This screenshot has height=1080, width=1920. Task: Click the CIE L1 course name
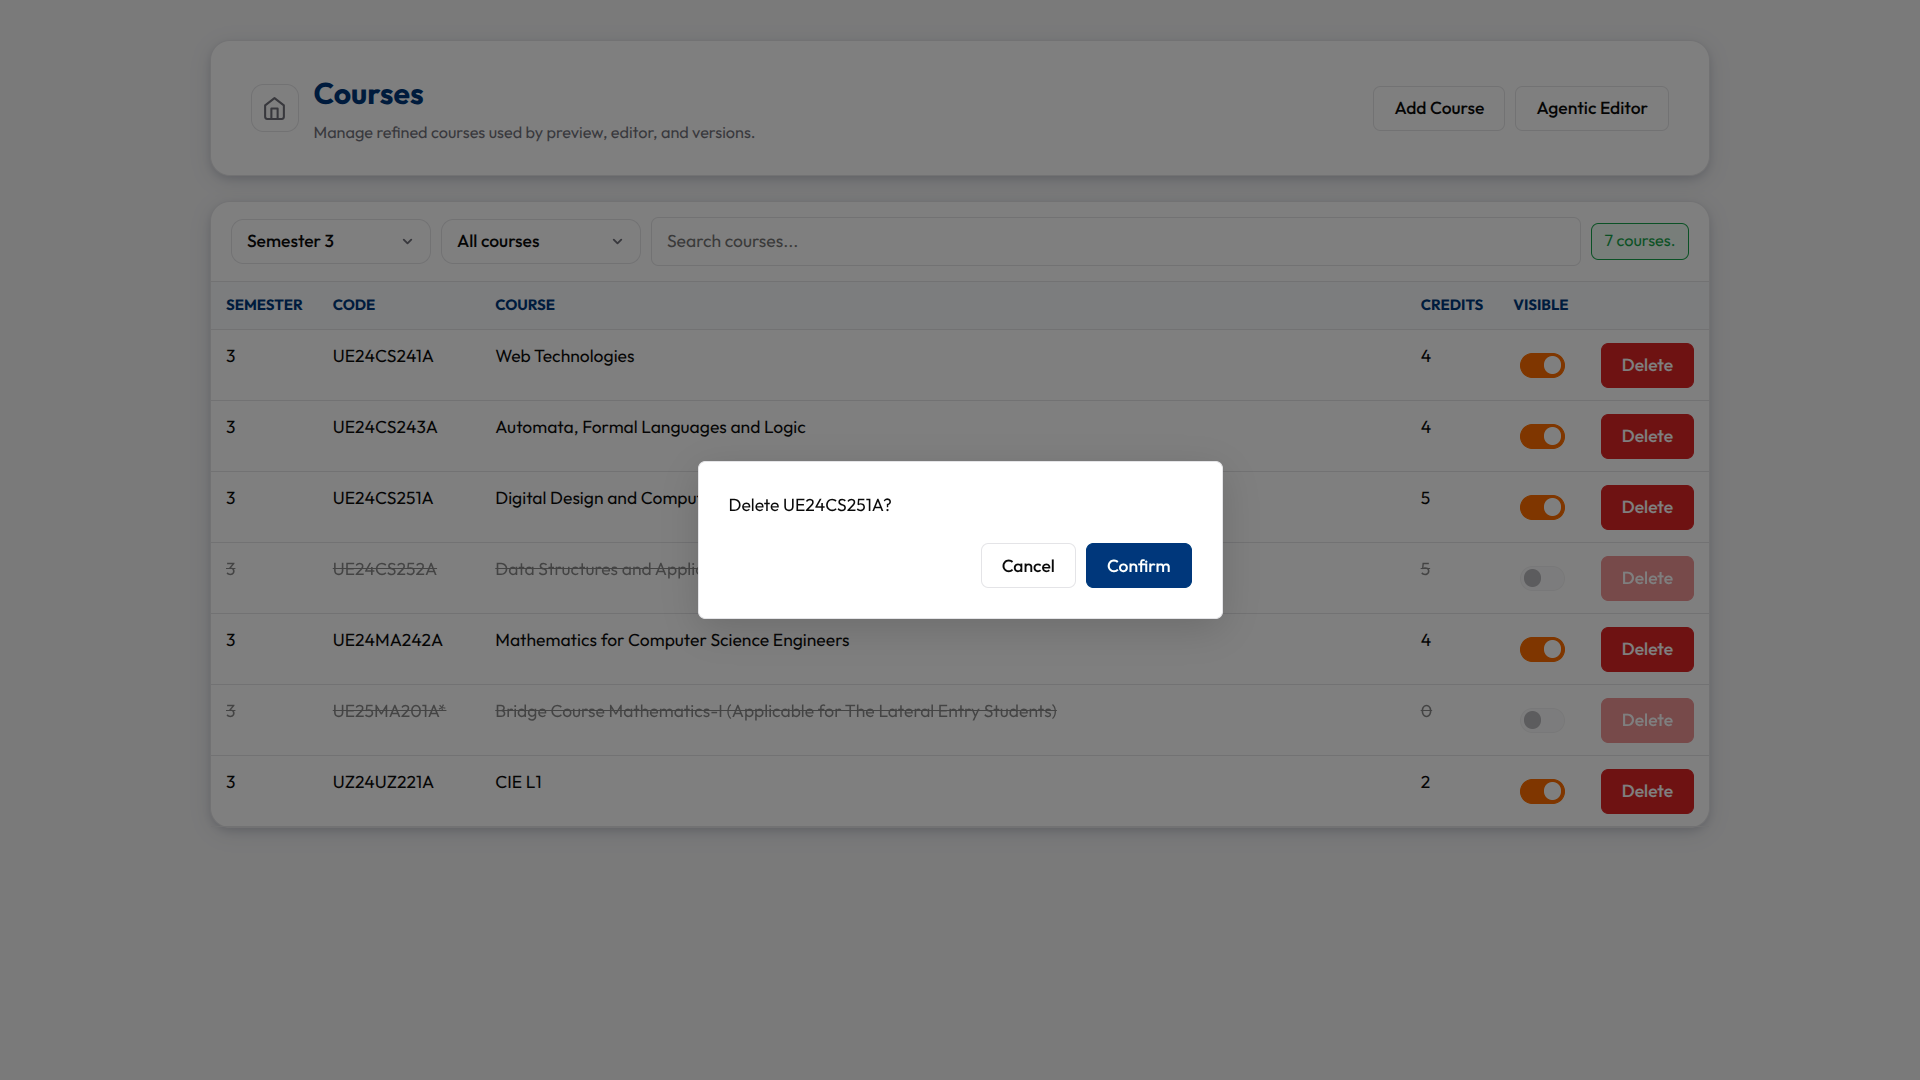point(518,782)
